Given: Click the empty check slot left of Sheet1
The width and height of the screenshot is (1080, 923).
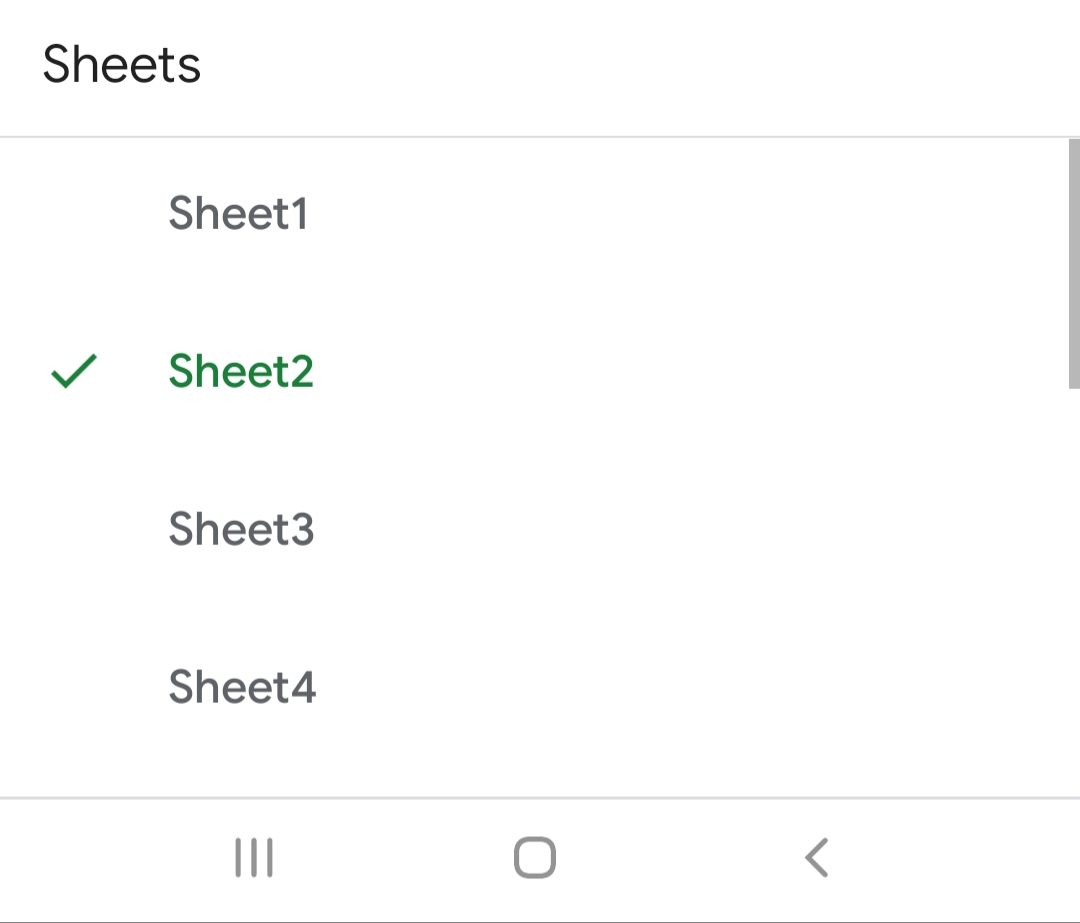Looking at the screenshot, I should pyautogui.click(x=73, y=213).
